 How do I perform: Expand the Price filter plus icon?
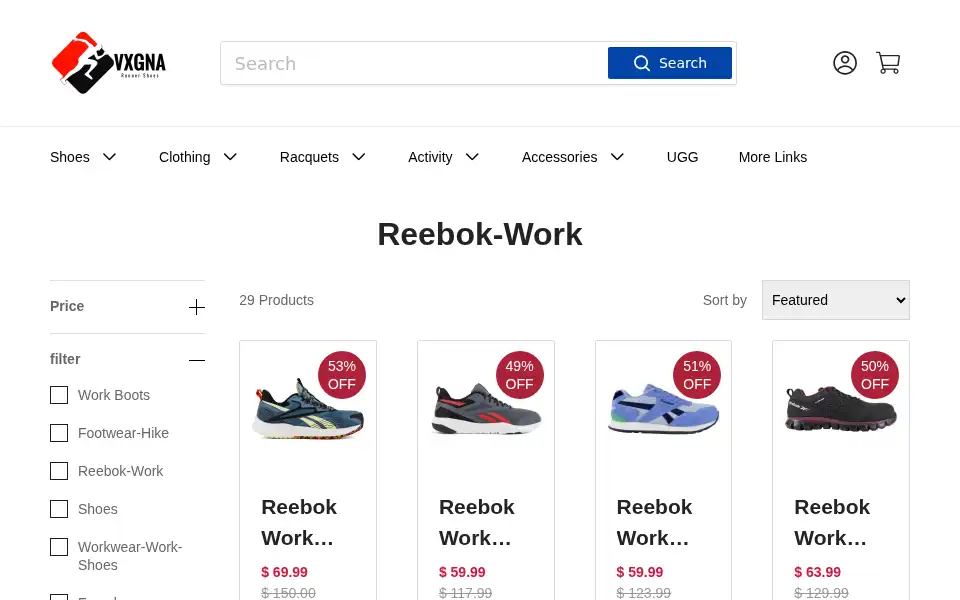(x=197, y=307)
